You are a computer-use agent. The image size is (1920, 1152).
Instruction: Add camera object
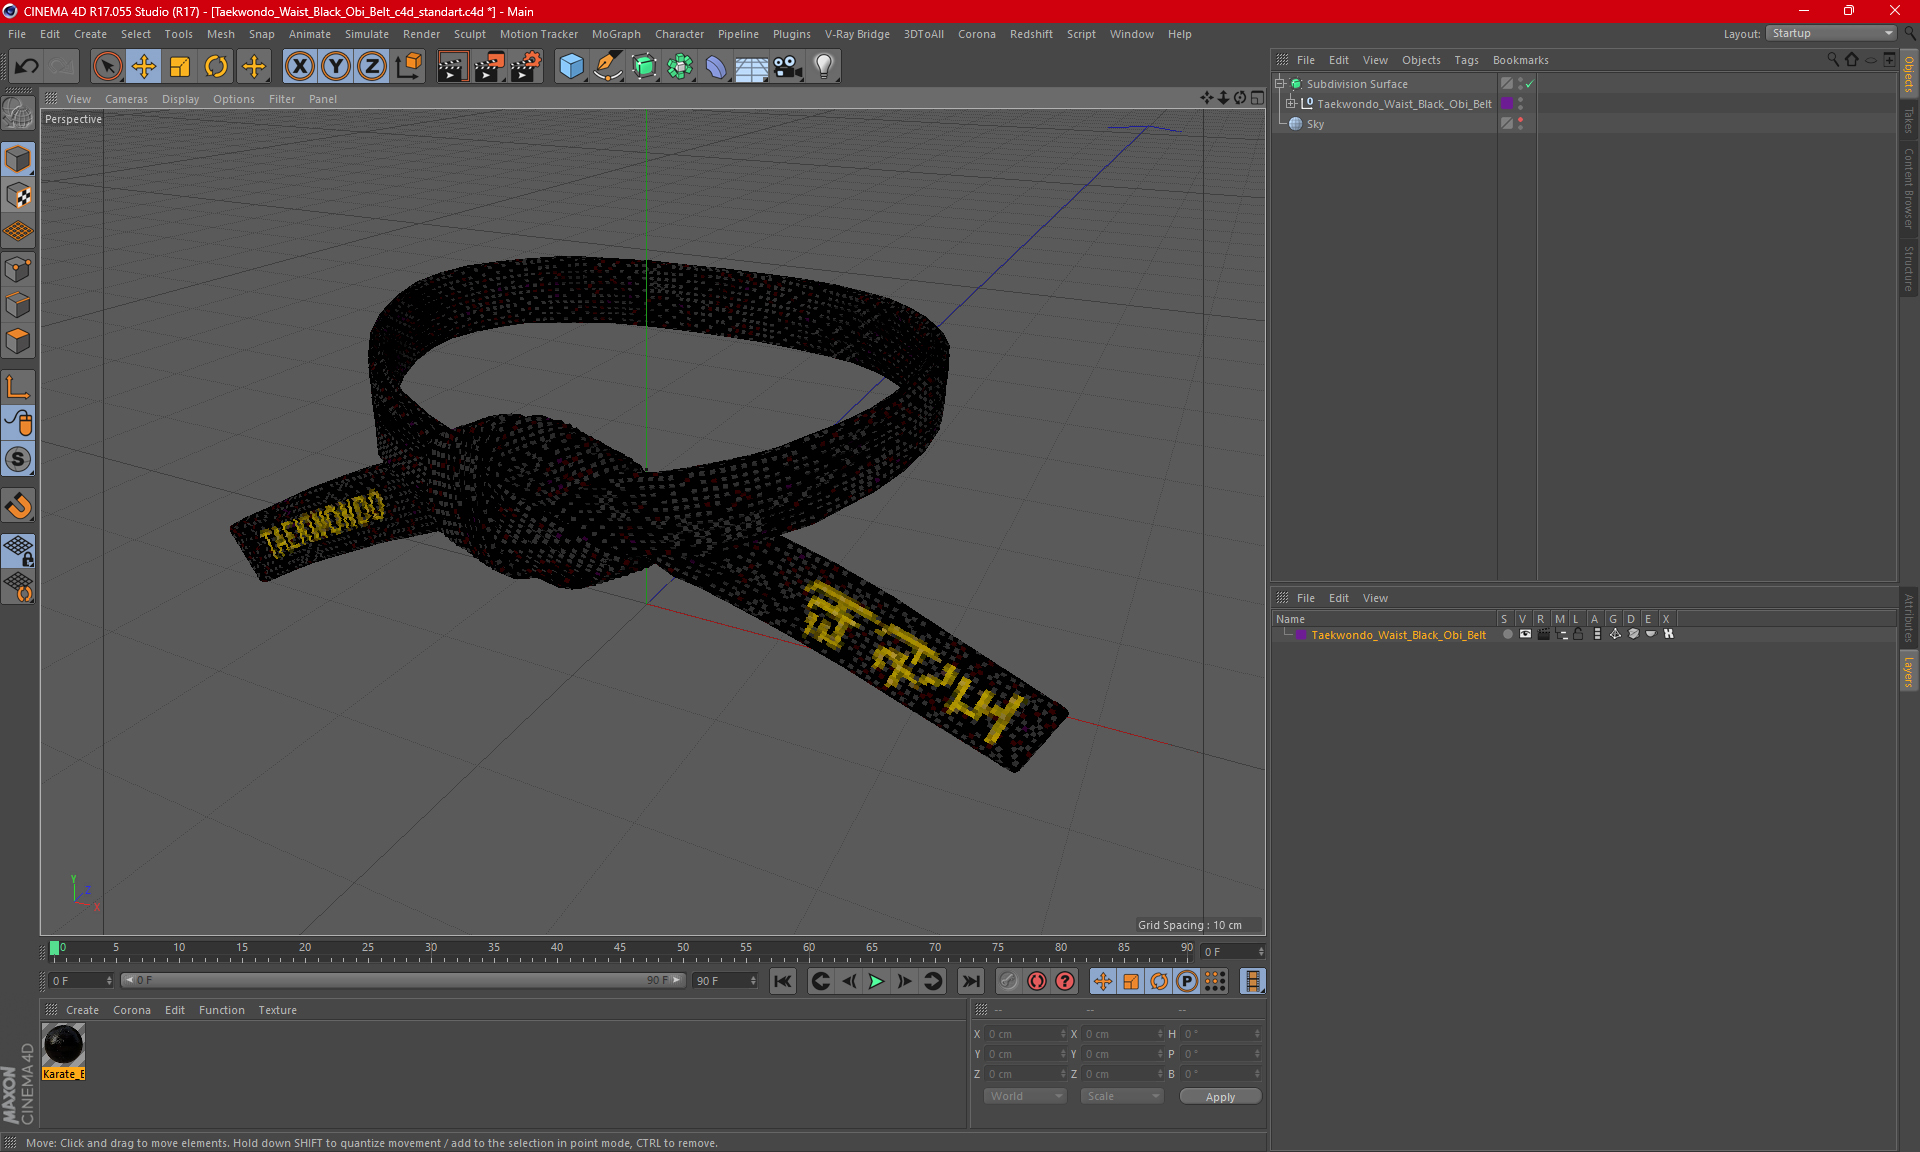(788, 67)
